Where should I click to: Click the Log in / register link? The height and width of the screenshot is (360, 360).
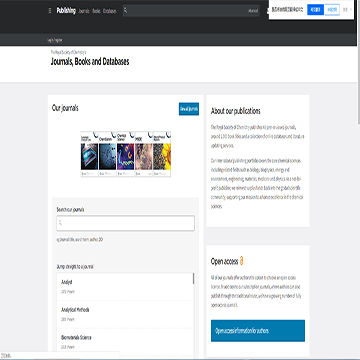(55, 40)
